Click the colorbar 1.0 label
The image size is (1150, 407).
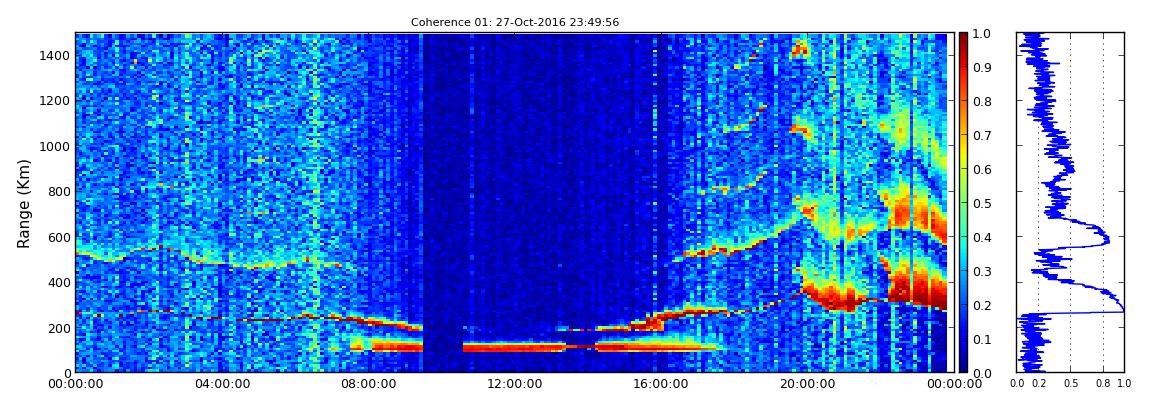coord(981,33)
